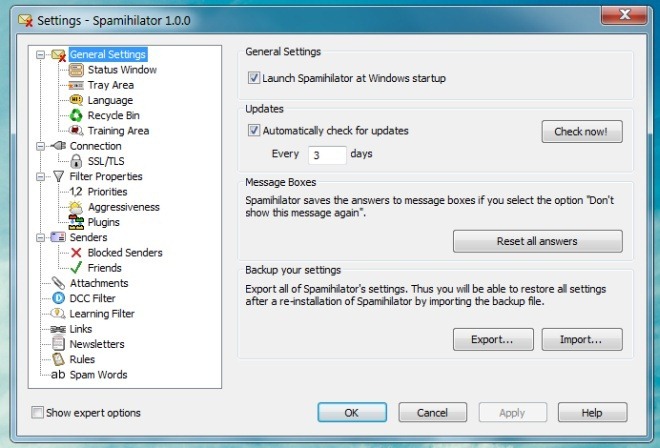Click the Export... button
Viewport: 660px width, 448px height.
point(493,339)
